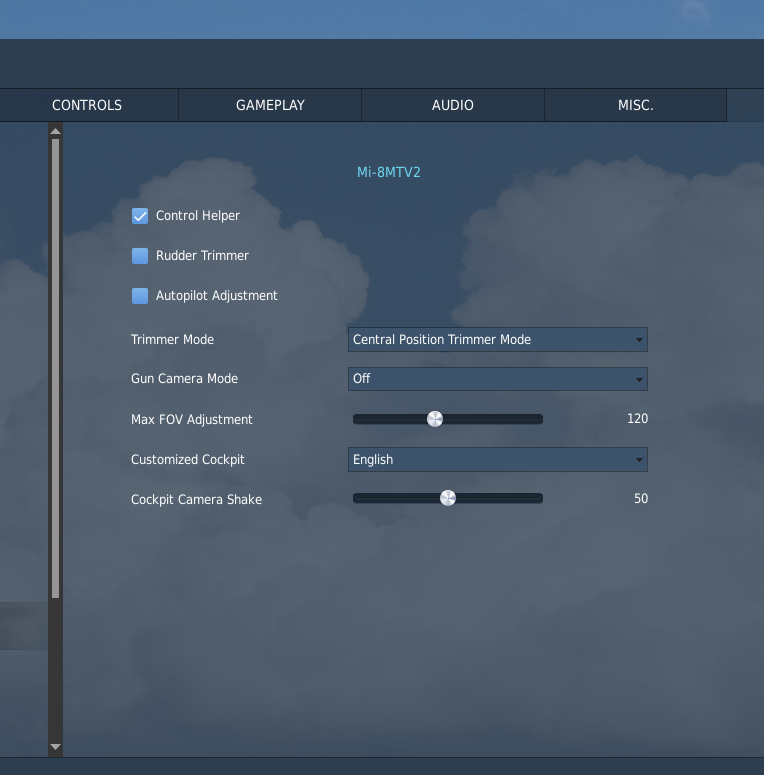
Task: Open the GAMEPLAY tab
Action: pyautogui.click(x=270, y=105)
